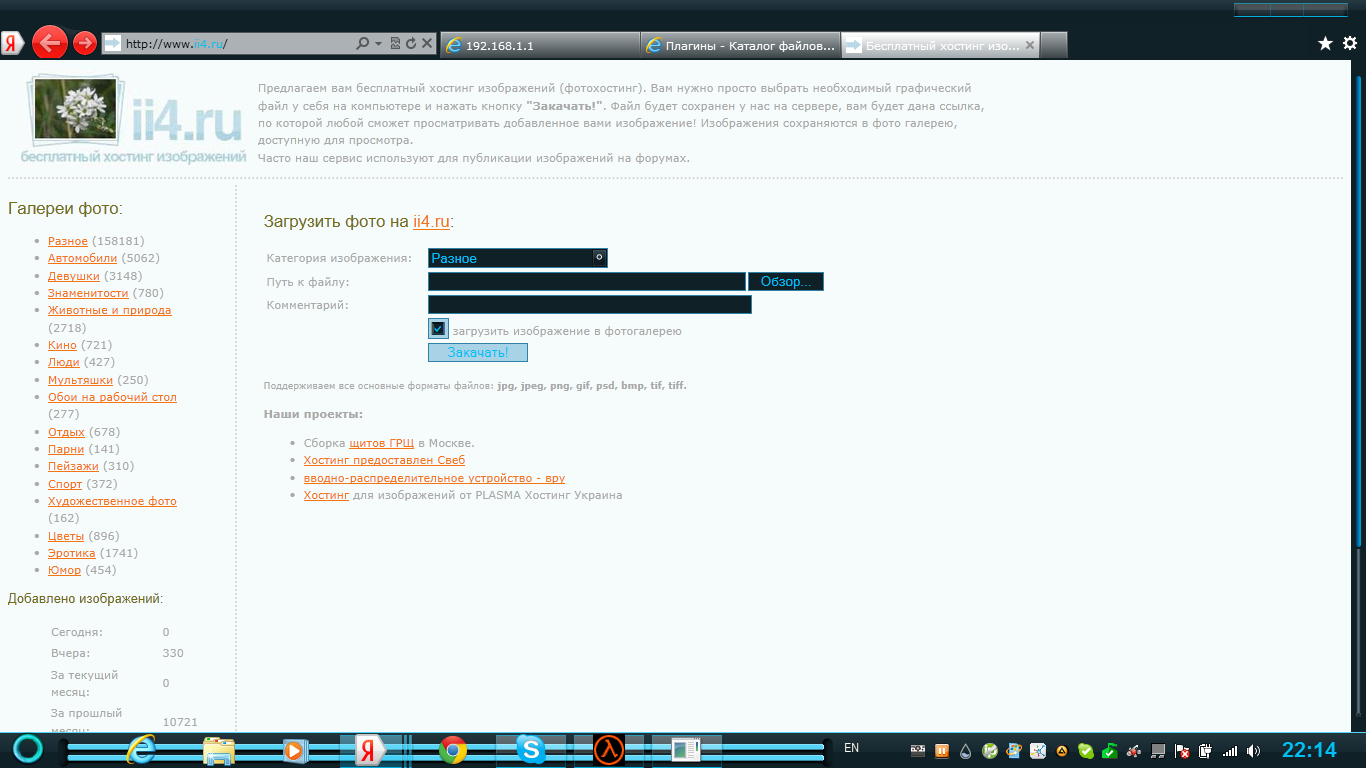Open Skype from the taskbar

click(x=531, y=750)
